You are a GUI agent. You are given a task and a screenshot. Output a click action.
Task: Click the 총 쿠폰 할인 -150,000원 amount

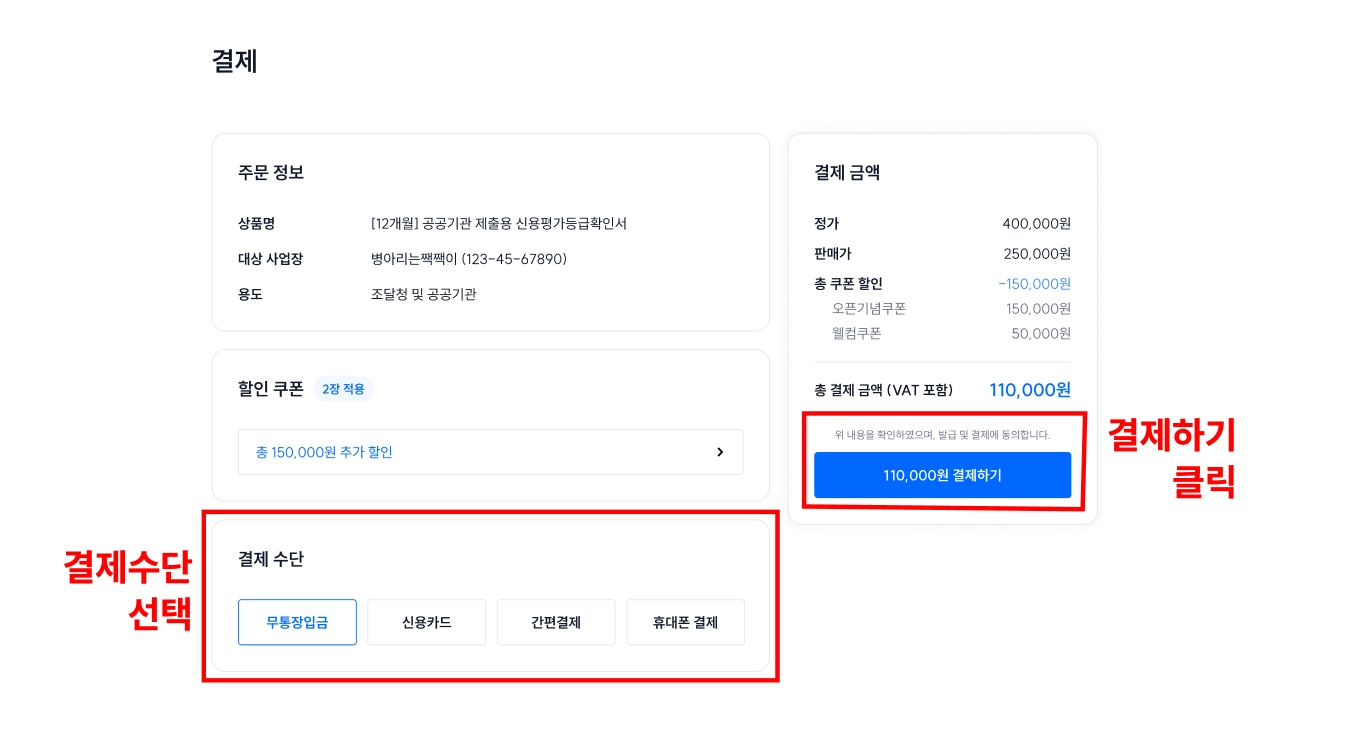[x=1034, y=284]
